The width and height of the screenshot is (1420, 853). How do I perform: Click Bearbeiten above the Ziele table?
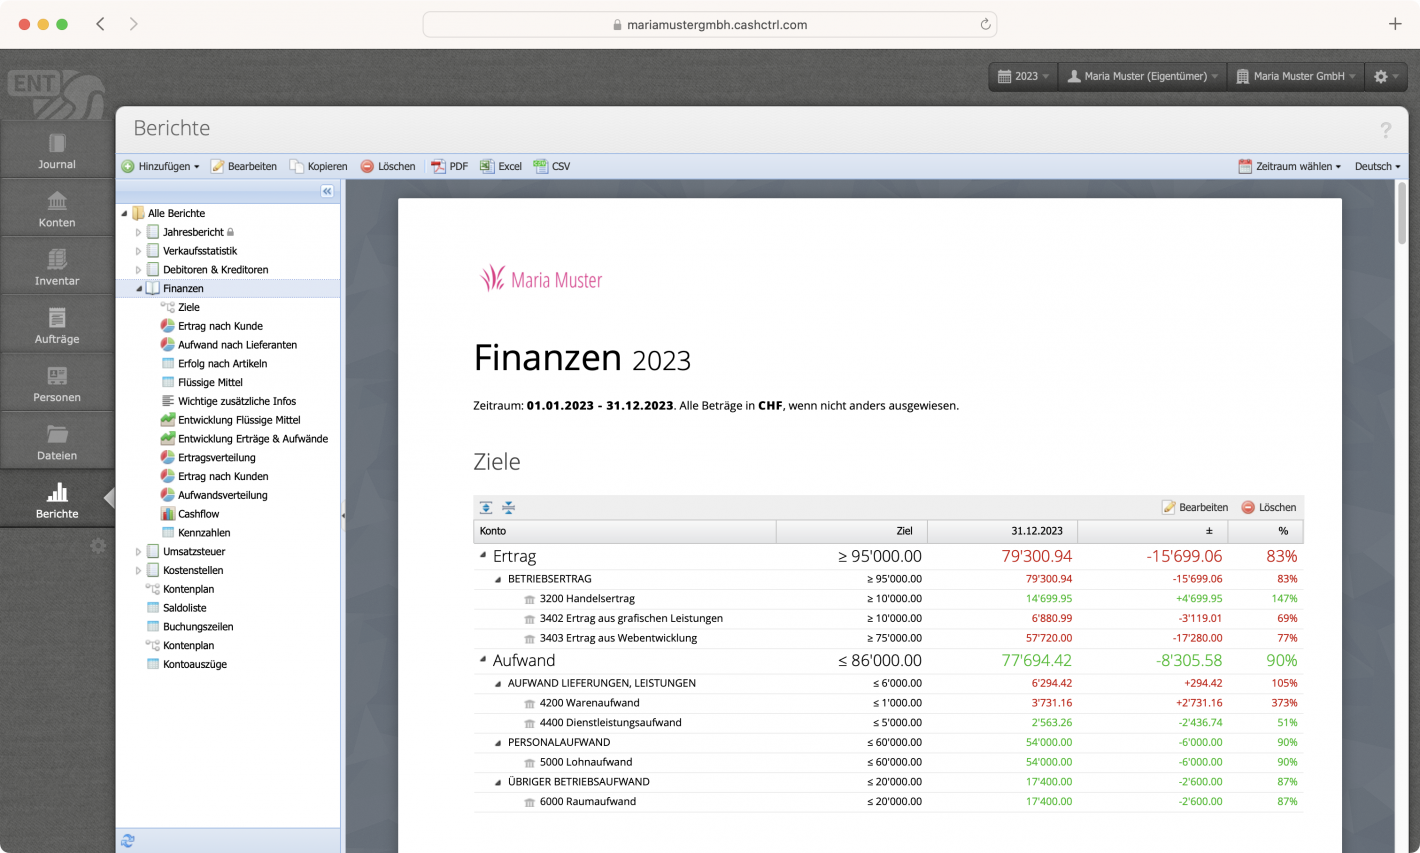pos(1194,507)
